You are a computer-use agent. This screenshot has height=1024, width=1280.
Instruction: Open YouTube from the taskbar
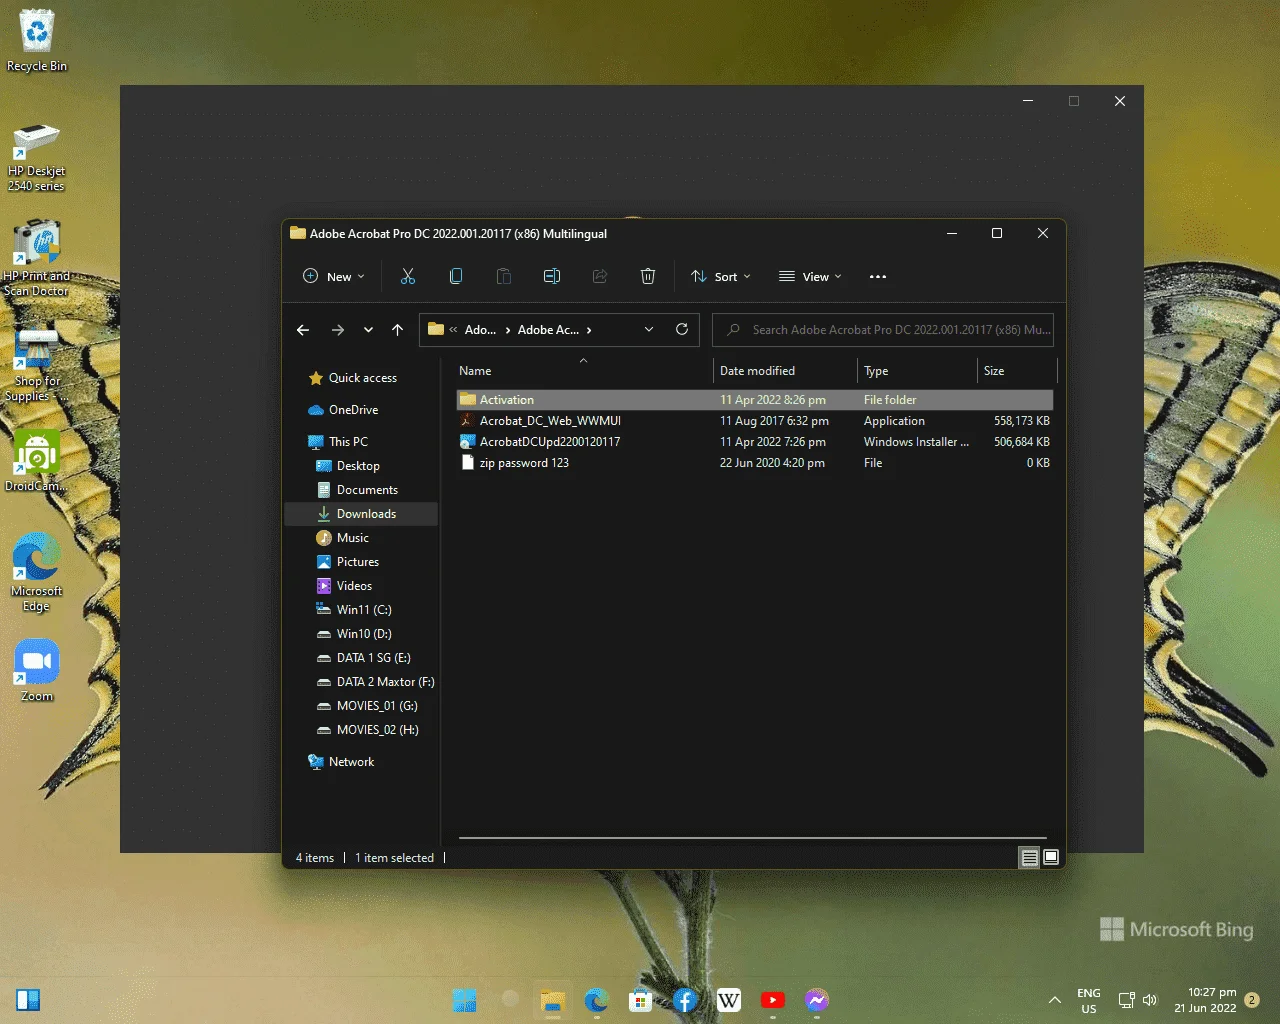pyautogui.click(x=773, y=1000)
